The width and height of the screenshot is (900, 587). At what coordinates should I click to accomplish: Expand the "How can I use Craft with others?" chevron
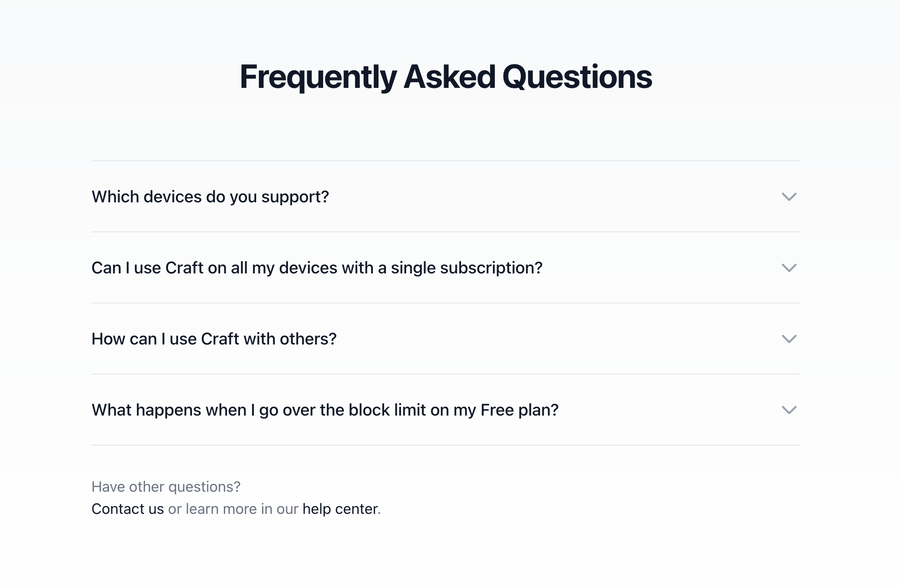pyautogui.click(x=789, y=339)
